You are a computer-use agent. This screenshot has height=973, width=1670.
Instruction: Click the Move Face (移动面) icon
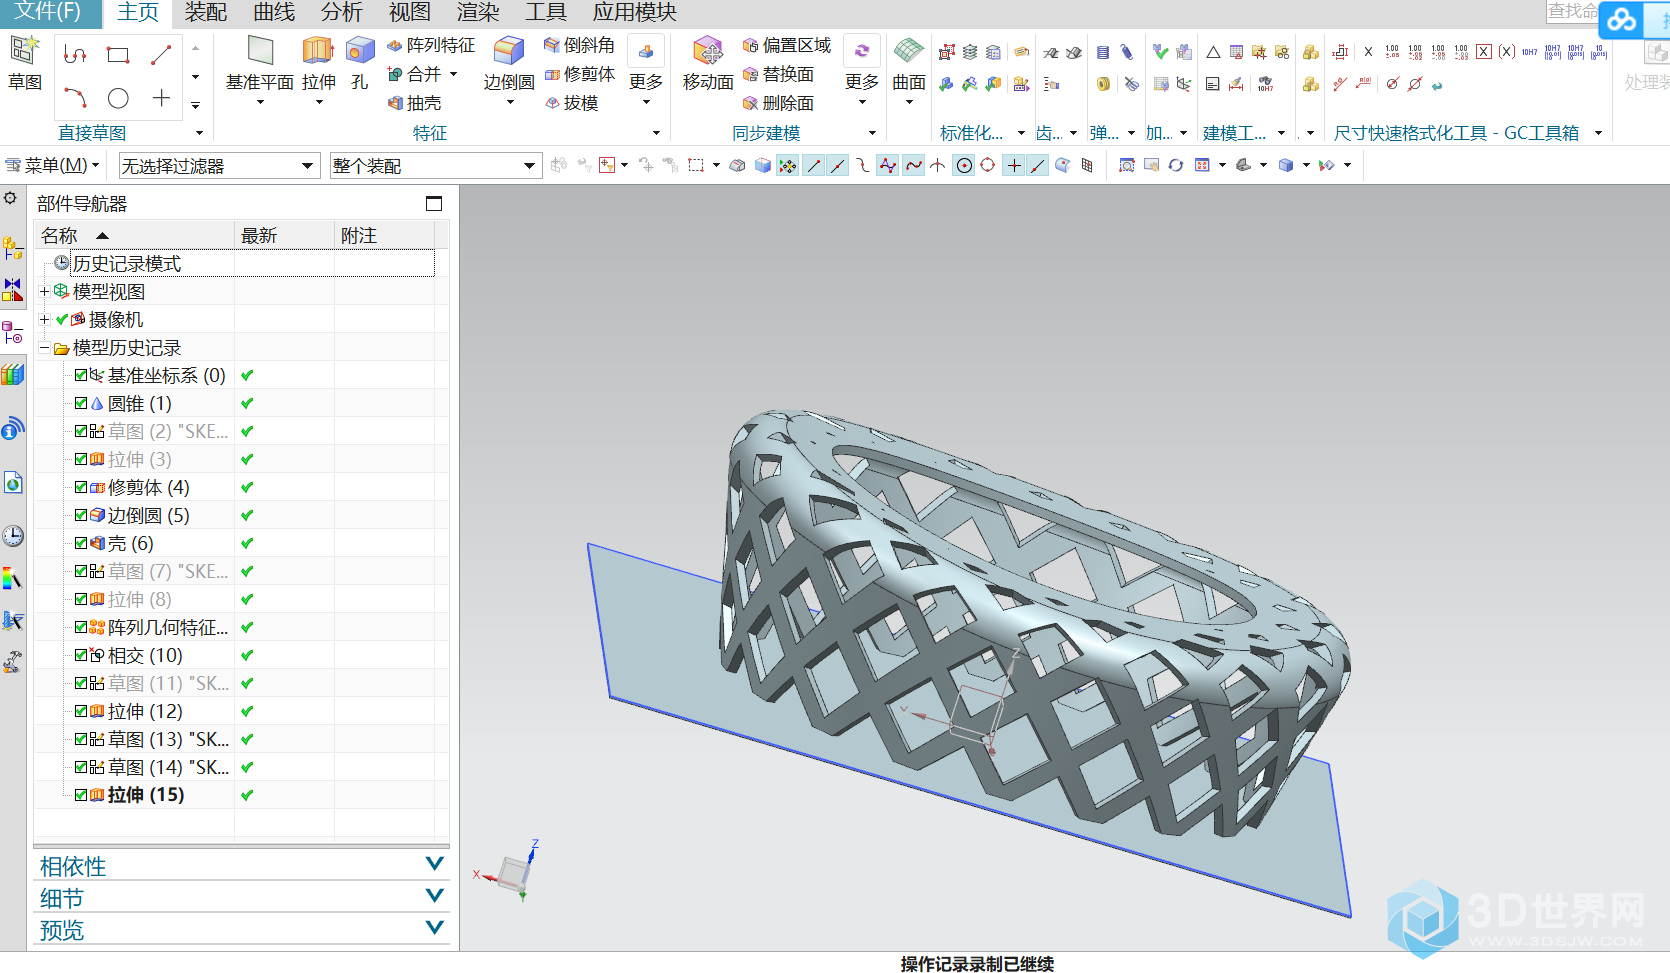pos(708,50)
